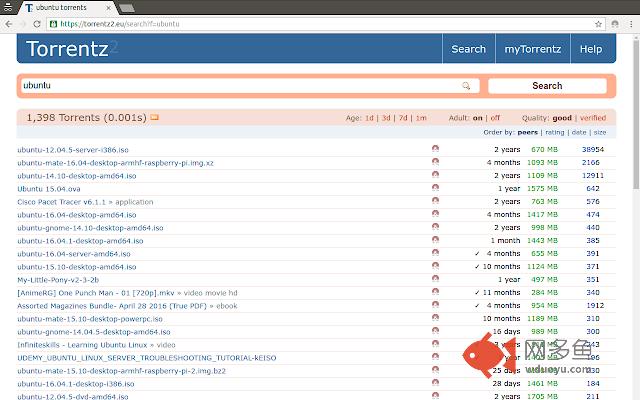
Task: Click the browser address bar URL
Action: pos(120,24)
